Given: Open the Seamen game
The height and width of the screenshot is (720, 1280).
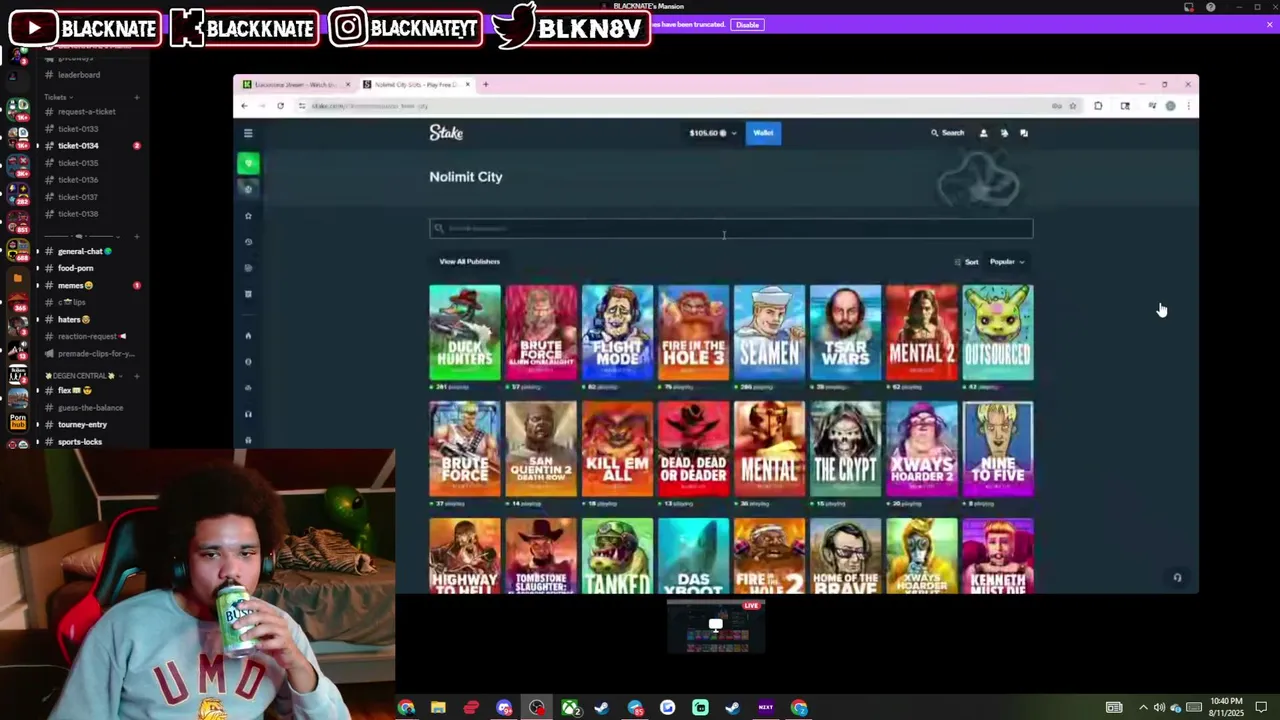Looking at the screenshot, I should click(x=769, y=333).
